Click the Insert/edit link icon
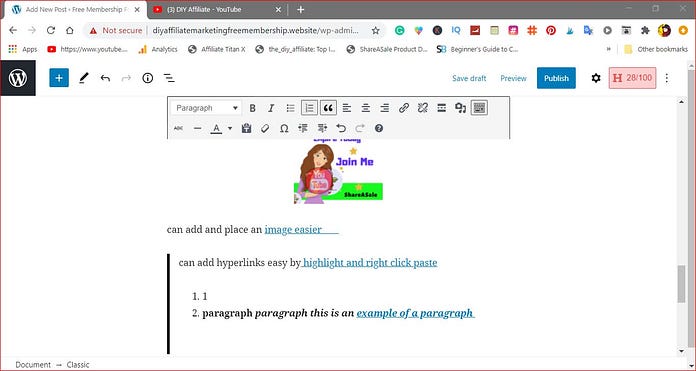This screenshot has width=696, height=371. (403, 108)
